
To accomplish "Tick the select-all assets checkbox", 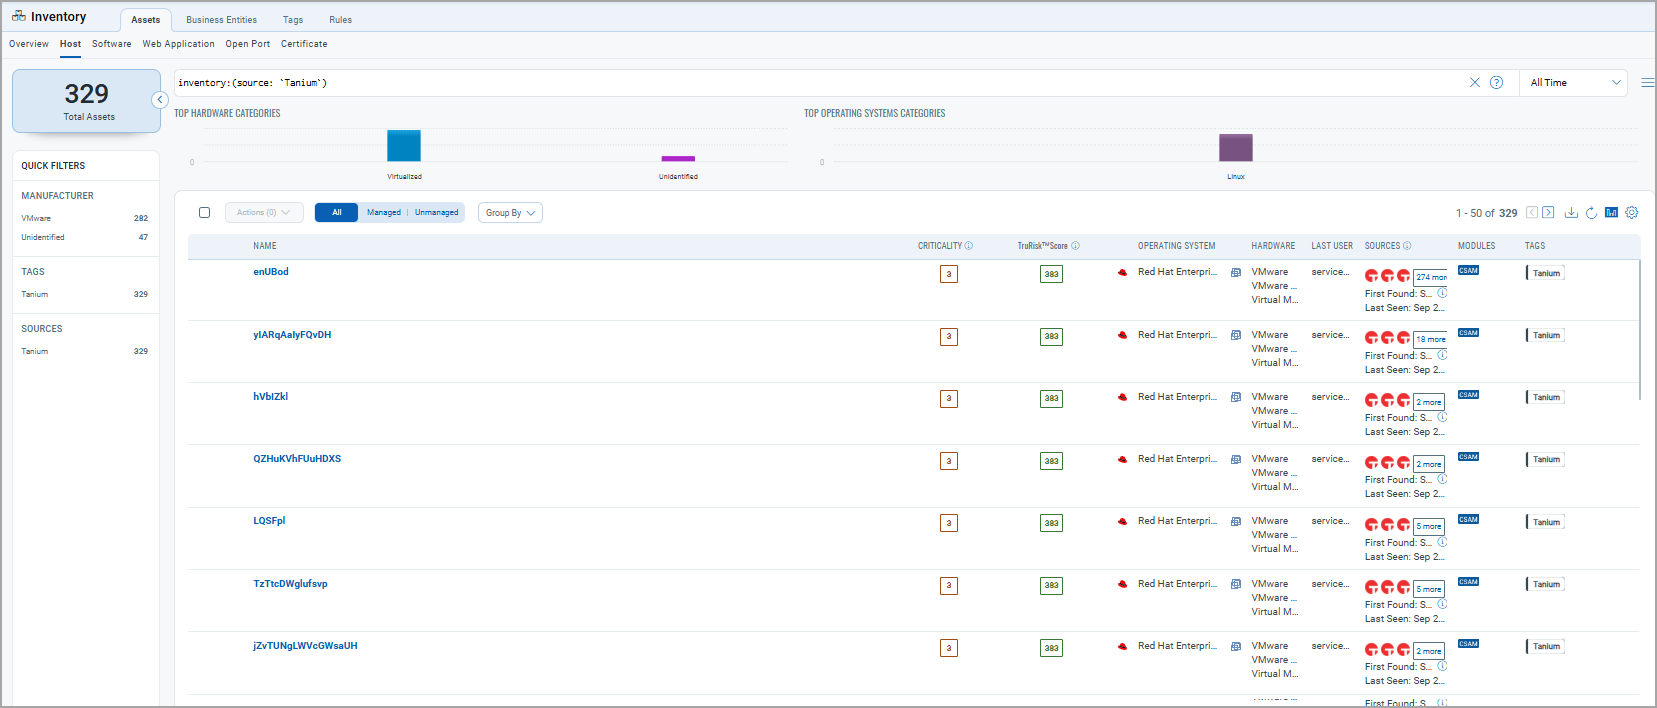I will [x=205, y=213].
